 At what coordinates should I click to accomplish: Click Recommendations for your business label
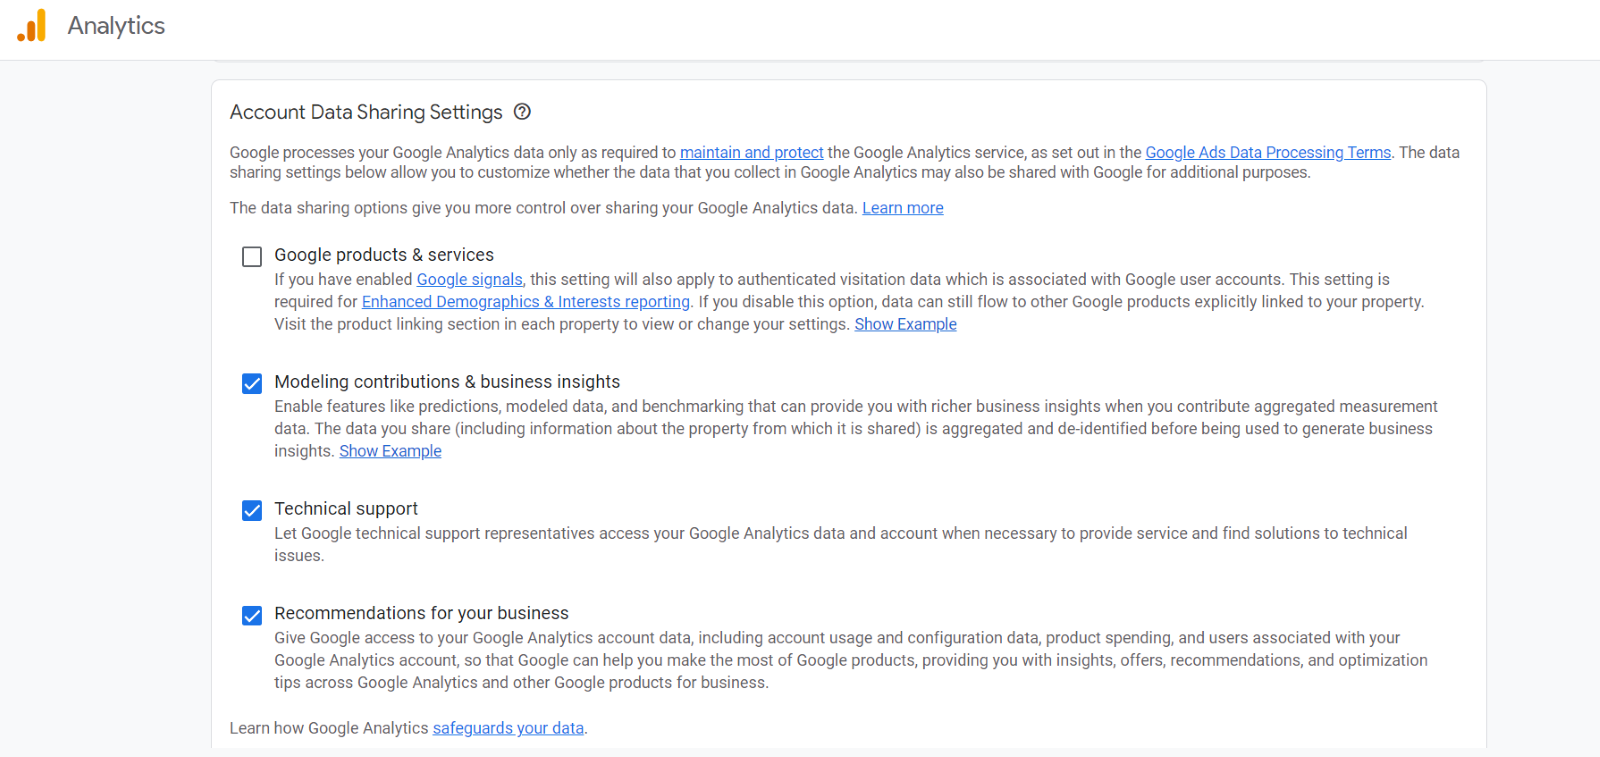421,613
